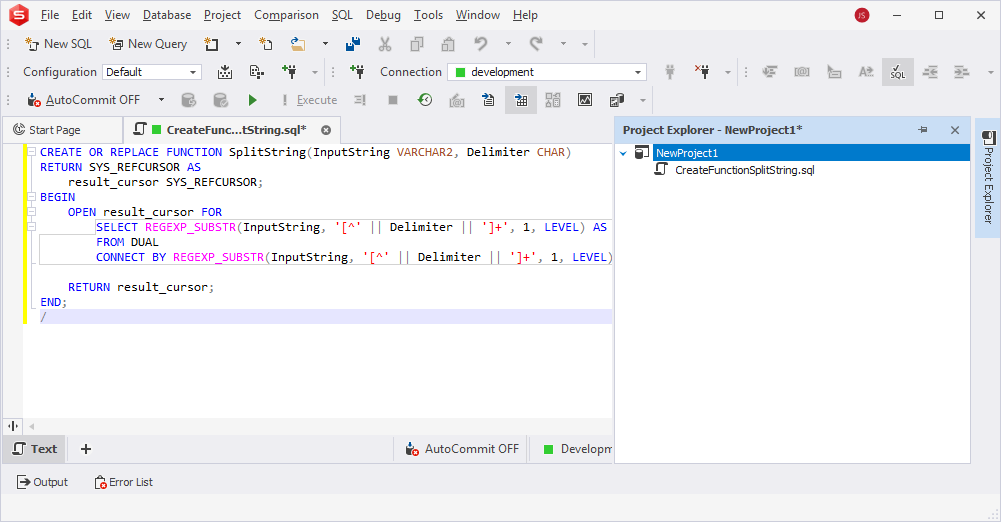Open the Database menu
This screenshot has width=1001, height=522.
coord(167,15)
